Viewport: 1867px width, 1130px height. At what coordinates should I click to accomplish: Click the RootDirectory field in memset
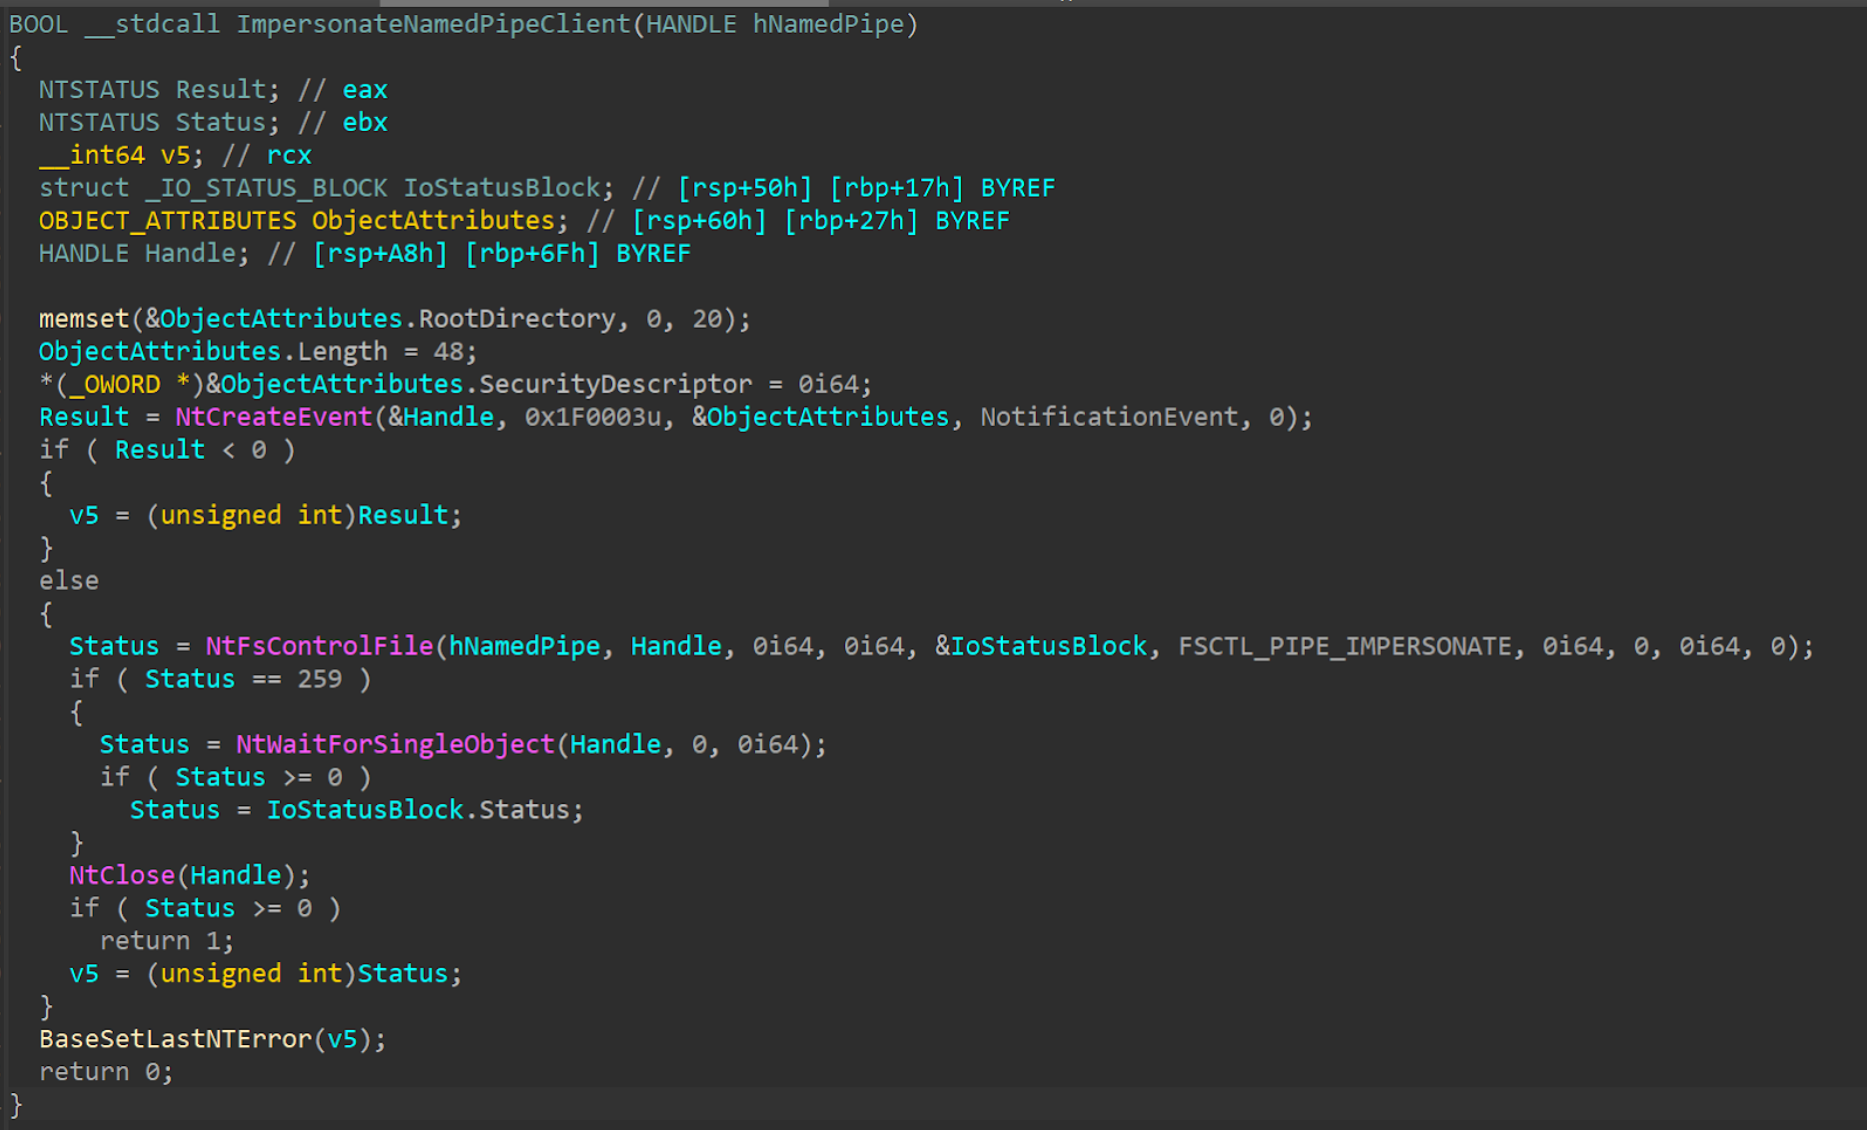coord(517,319)
